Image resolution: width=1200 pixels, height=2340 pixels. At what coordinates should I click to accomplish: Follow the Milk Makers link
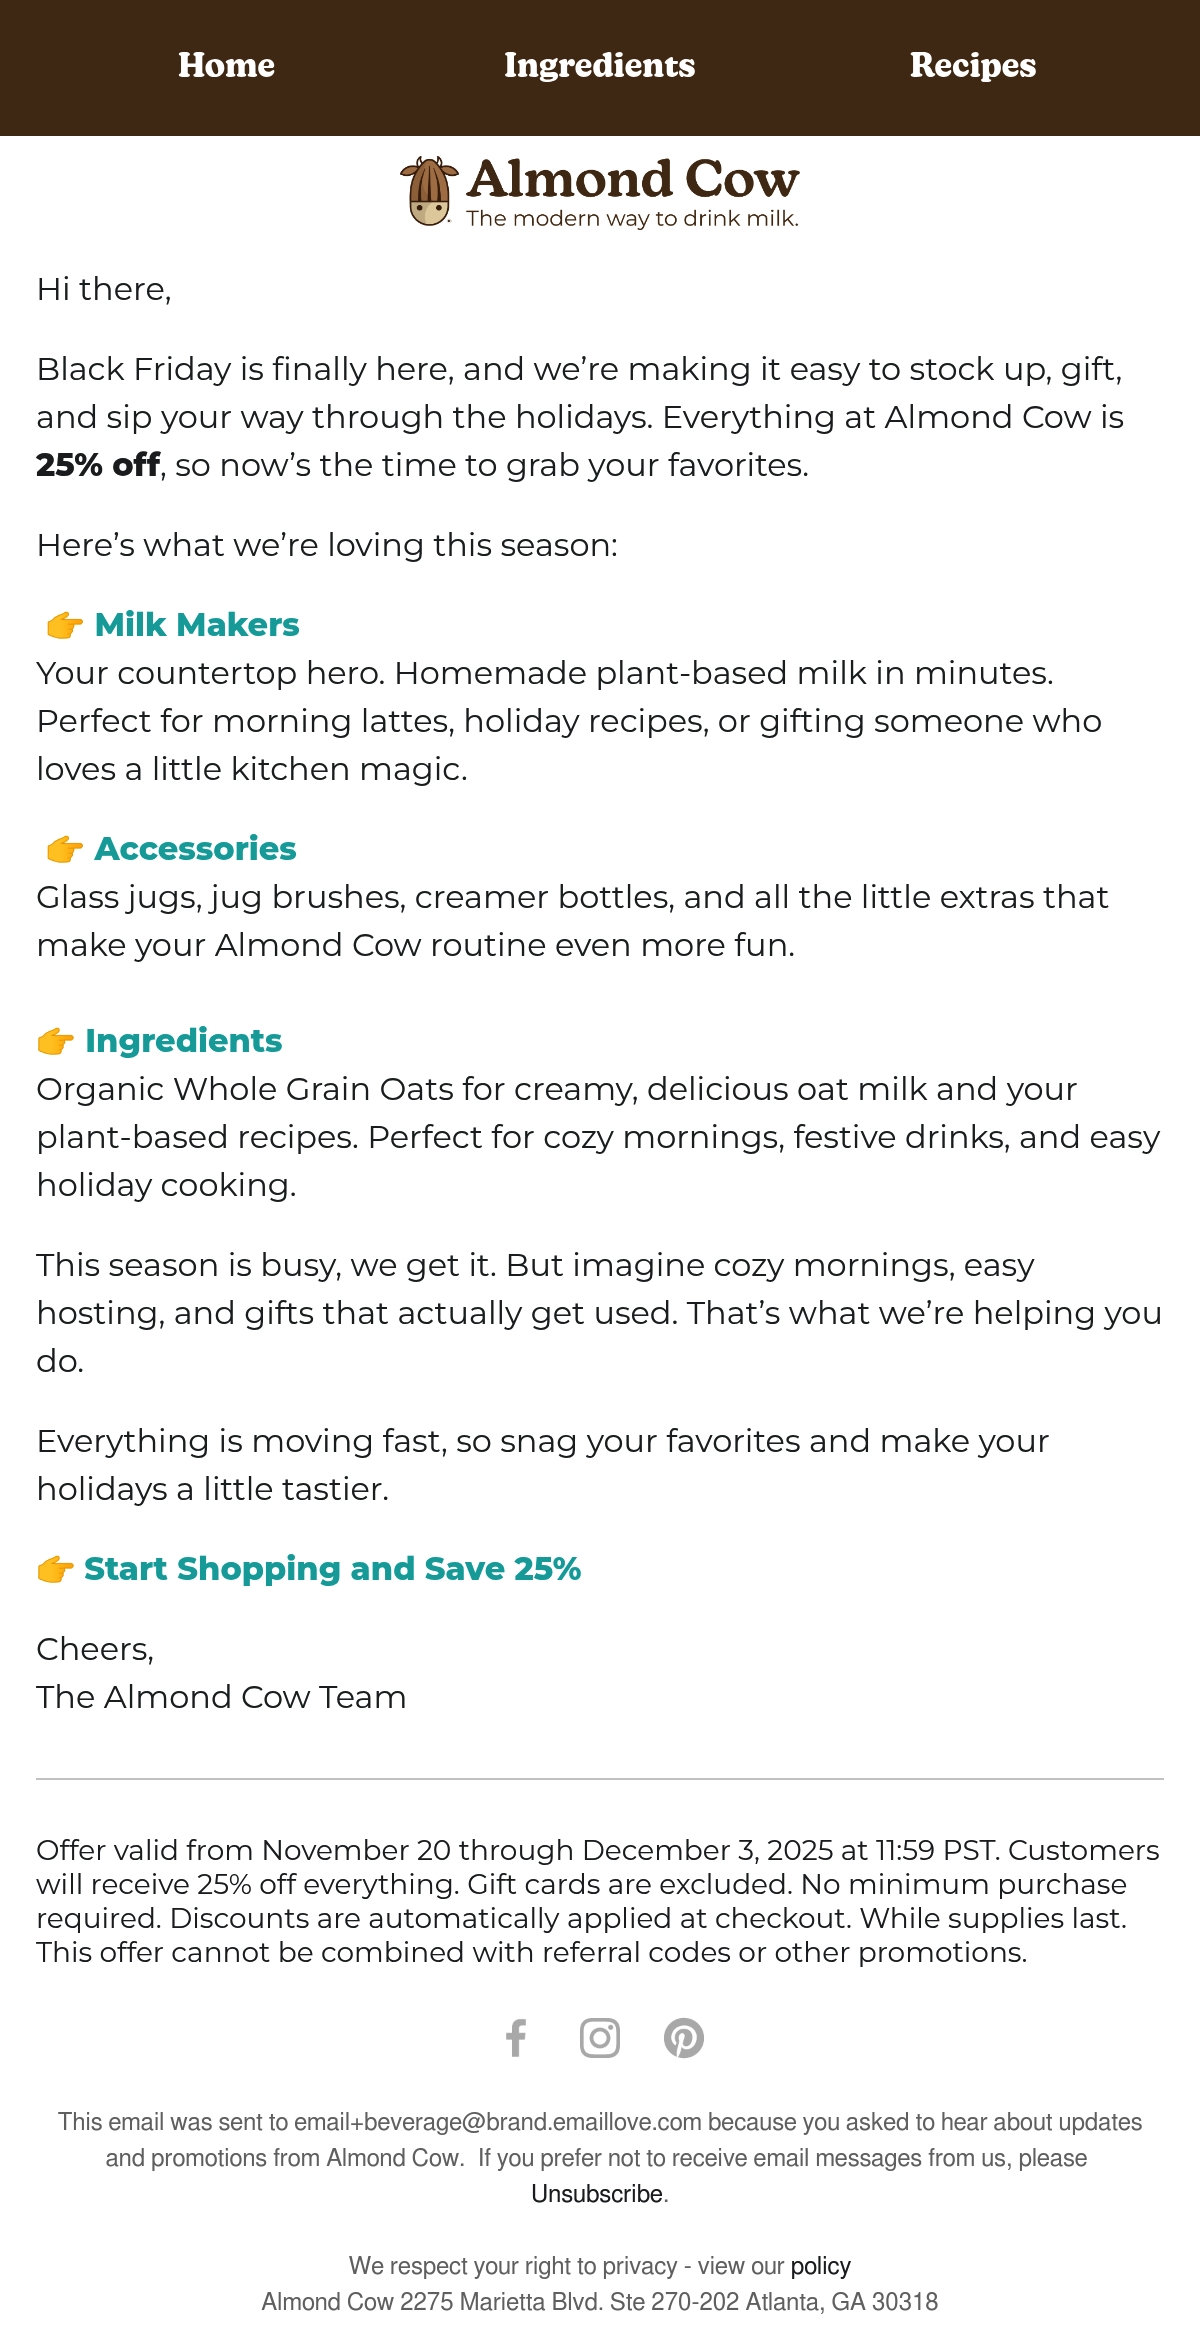pyautogui.click(x=197, y=625)
